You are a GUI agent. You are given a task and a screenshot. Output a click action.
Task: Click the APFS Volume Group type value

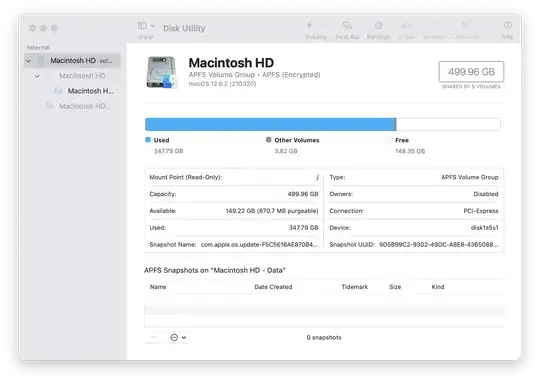pyautogui.click(x=470, y=177)
